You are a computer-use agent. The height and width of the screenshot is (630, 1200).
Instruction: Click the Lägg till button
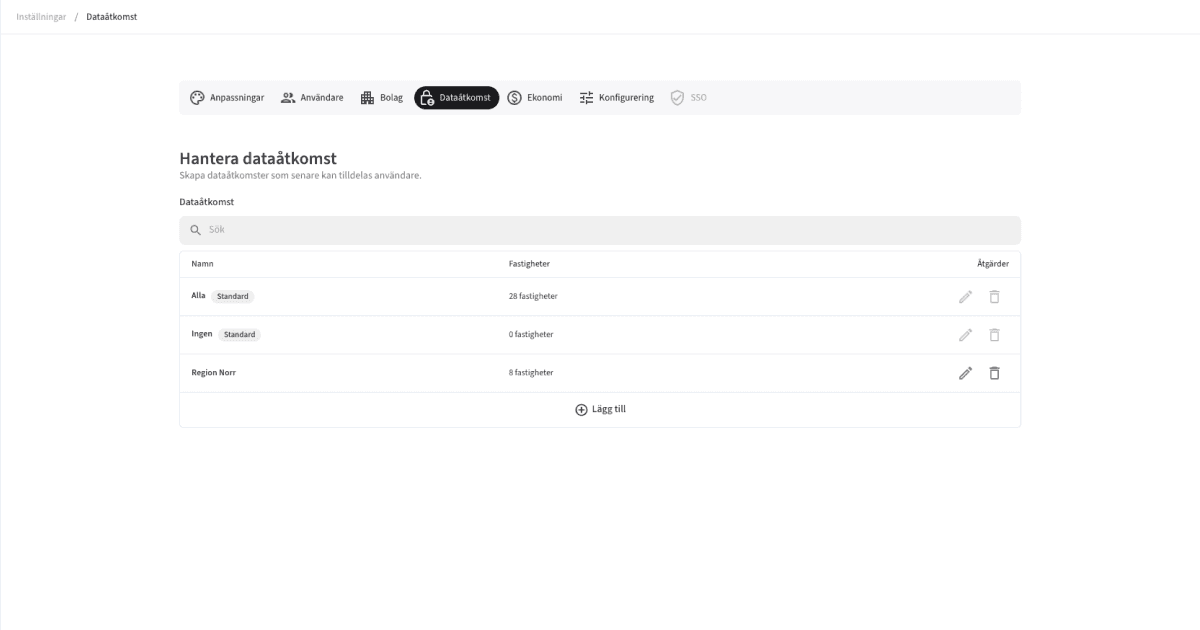(x=599, y=408)
